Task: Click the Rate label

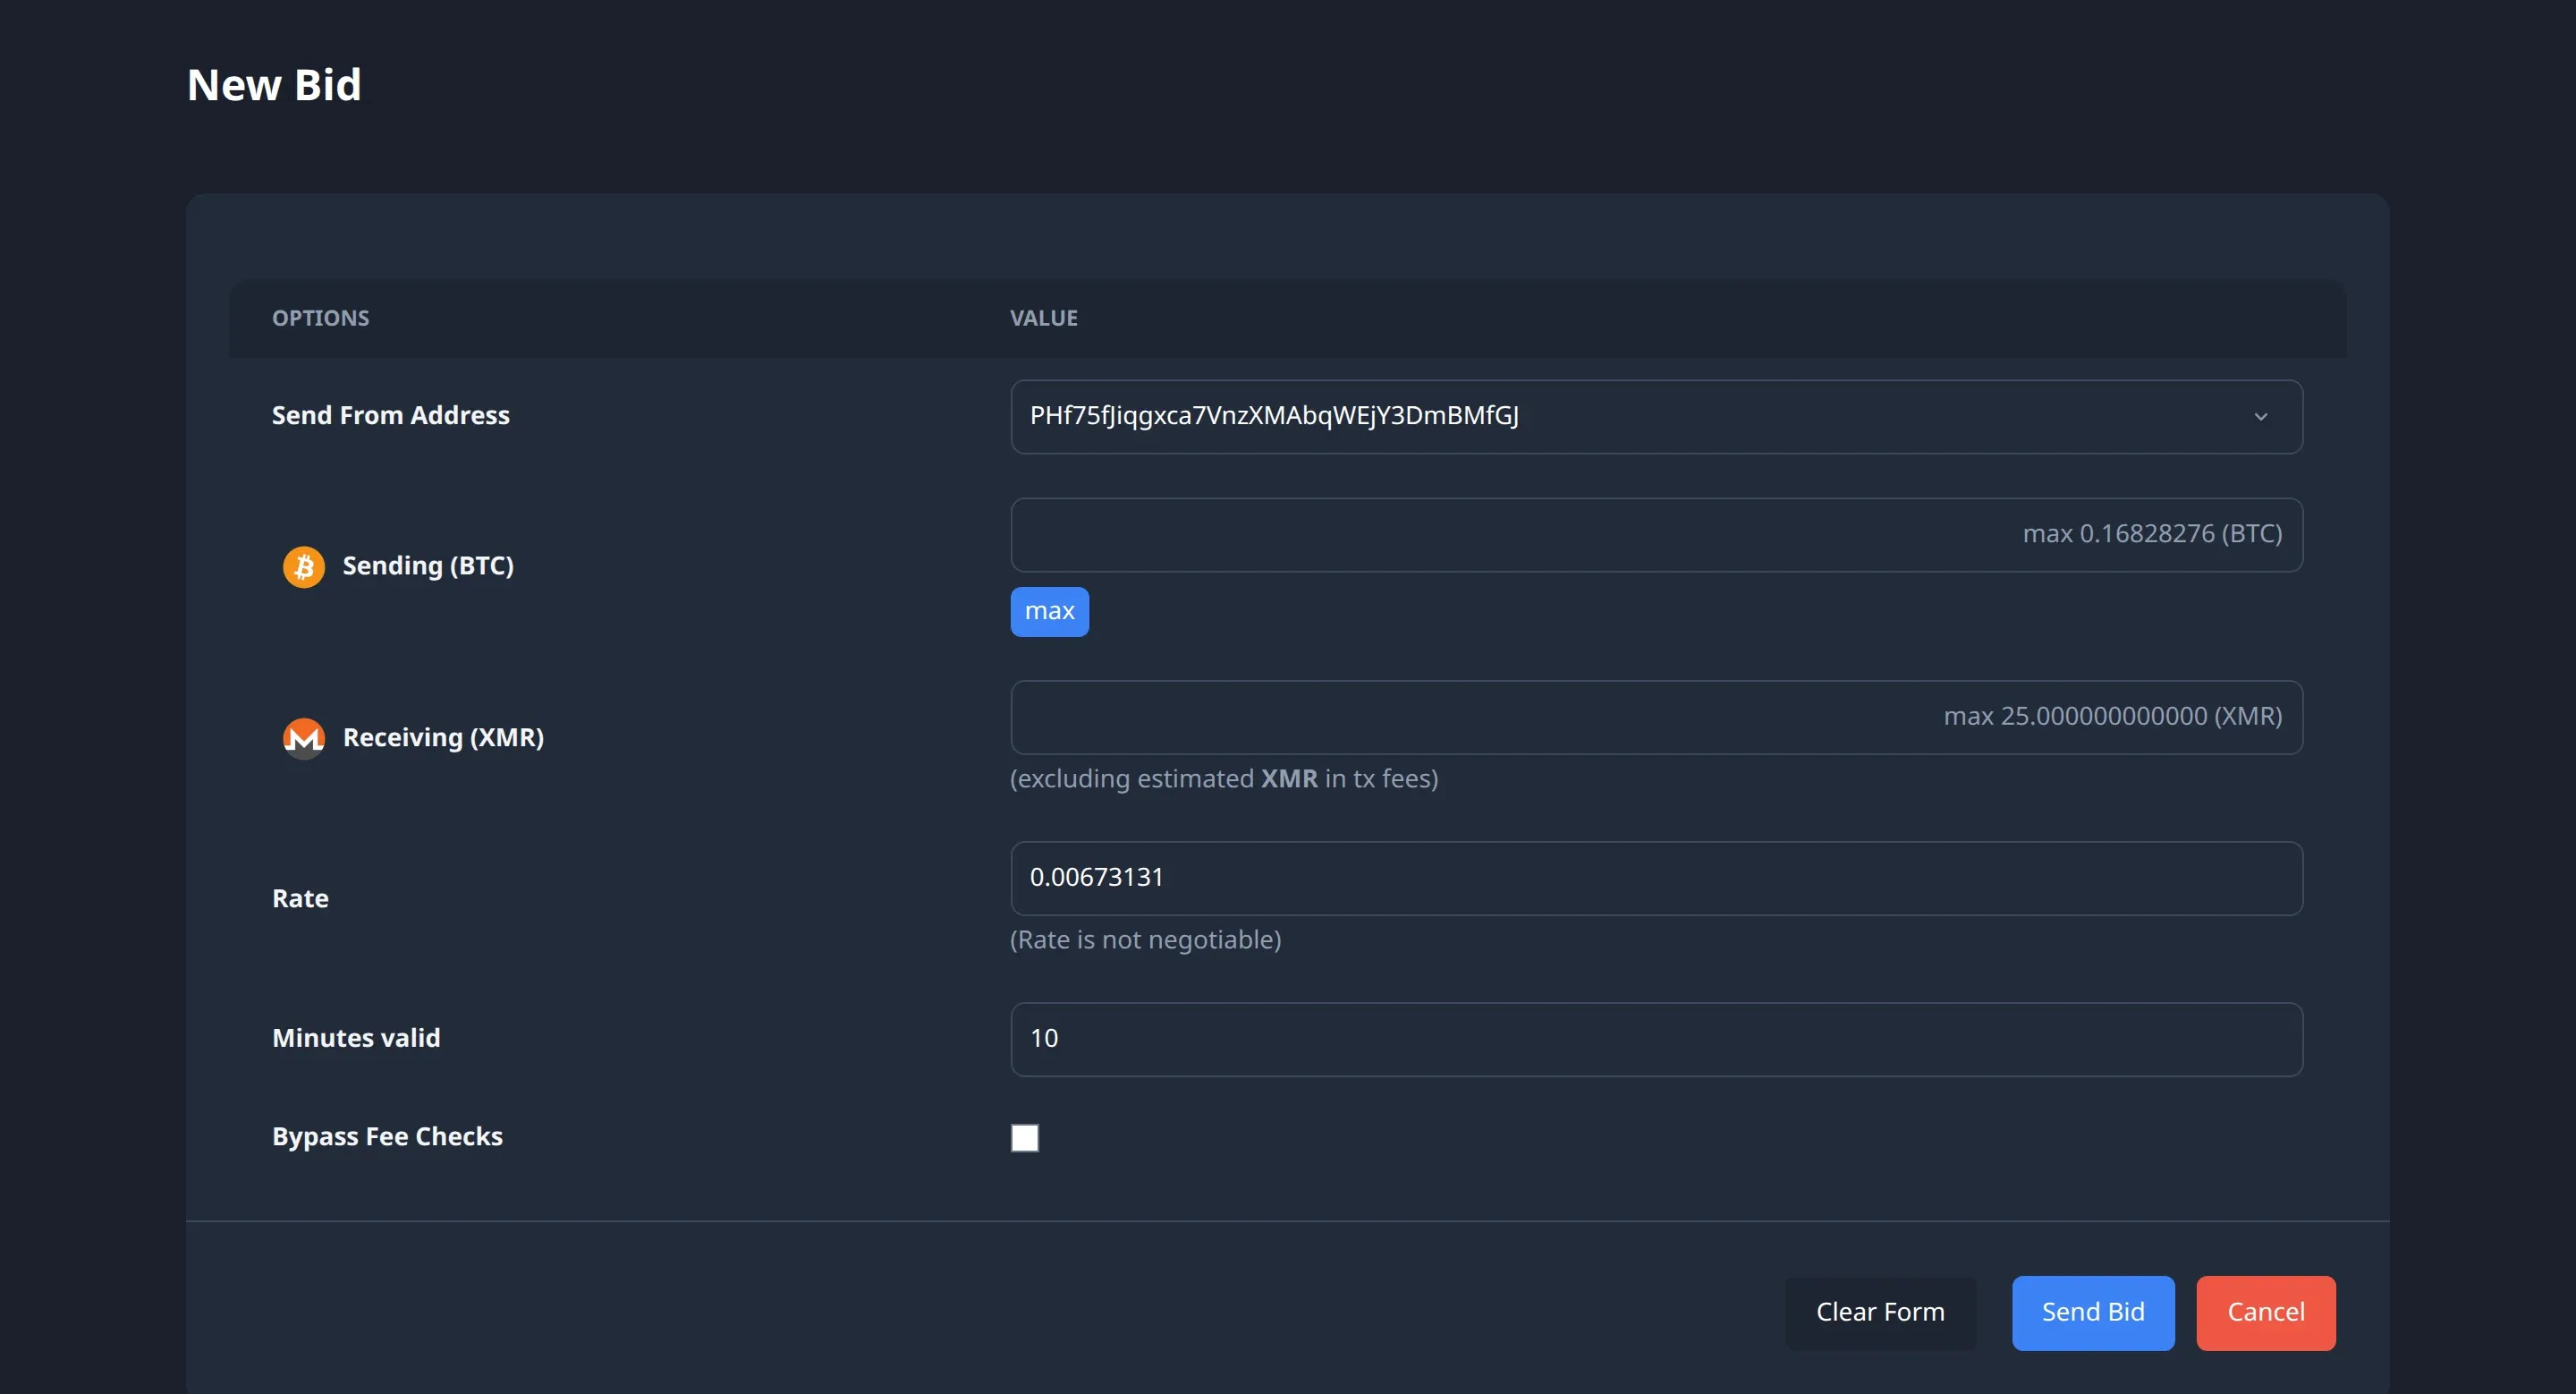Action: coord(300,899)
